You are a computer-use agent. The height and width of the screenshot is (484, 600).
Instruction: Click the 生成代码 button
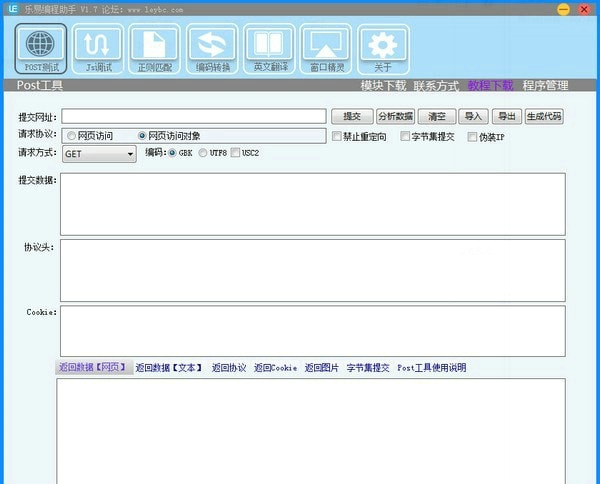click(544, 117)
